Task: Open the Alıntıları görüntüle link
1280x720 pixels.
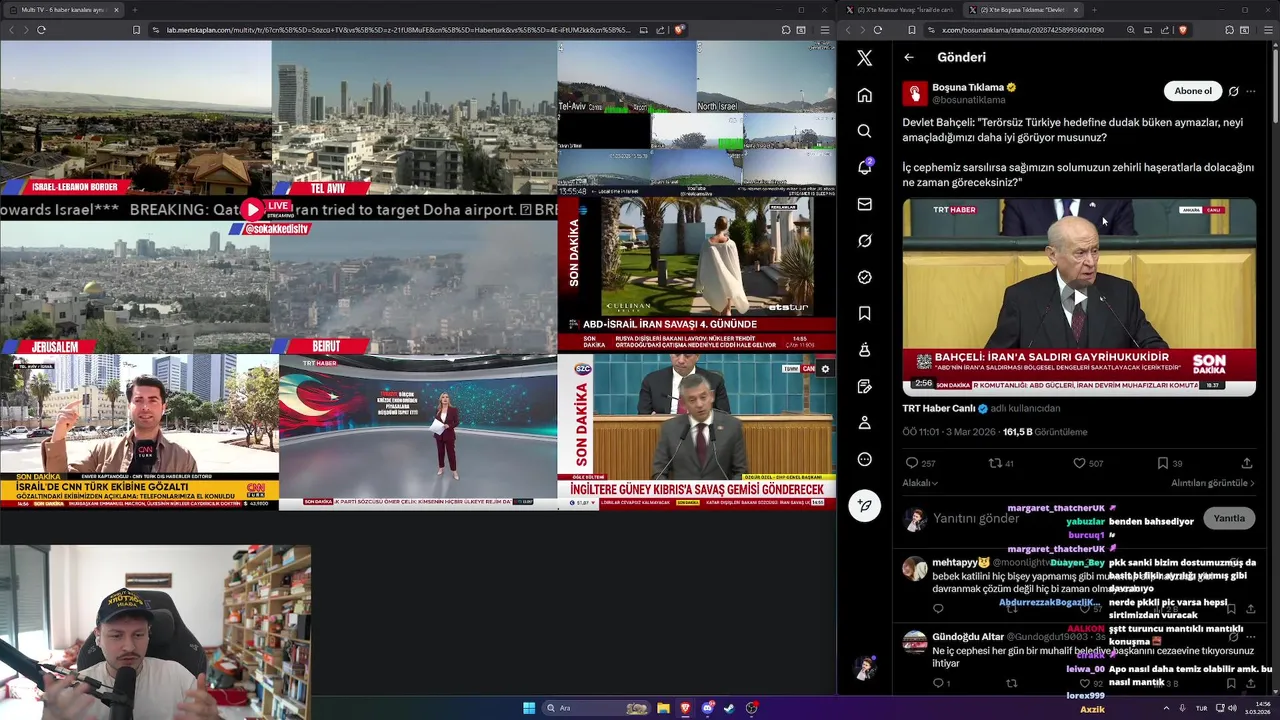Action: (x=1212, y=483)
